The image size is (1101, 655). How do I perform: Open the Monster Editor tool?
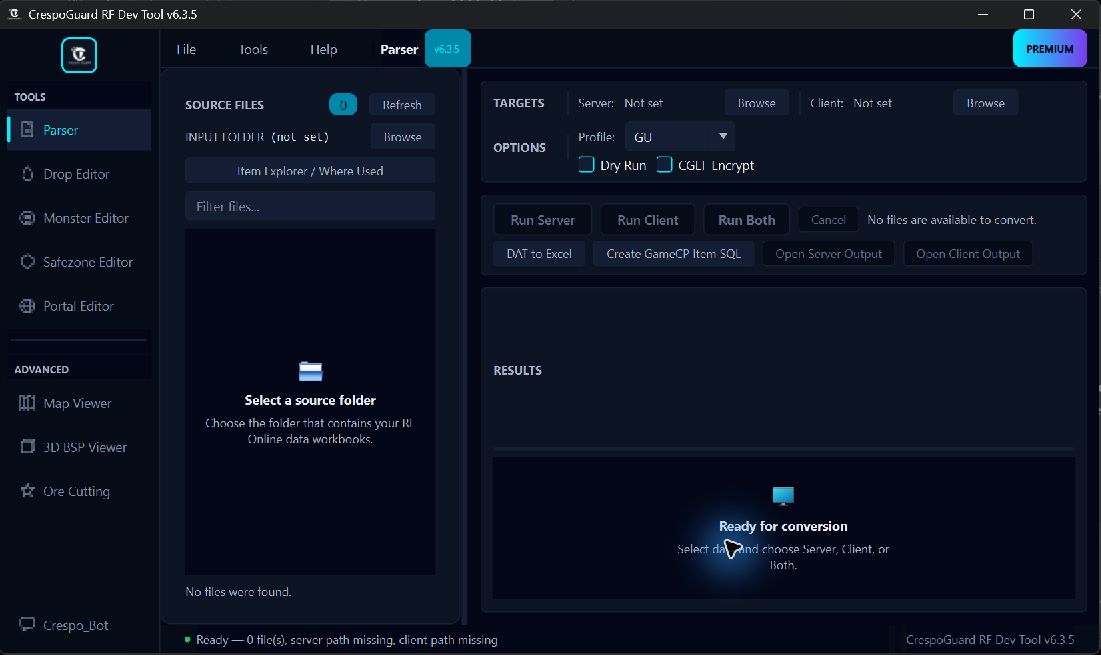point(79,218)
